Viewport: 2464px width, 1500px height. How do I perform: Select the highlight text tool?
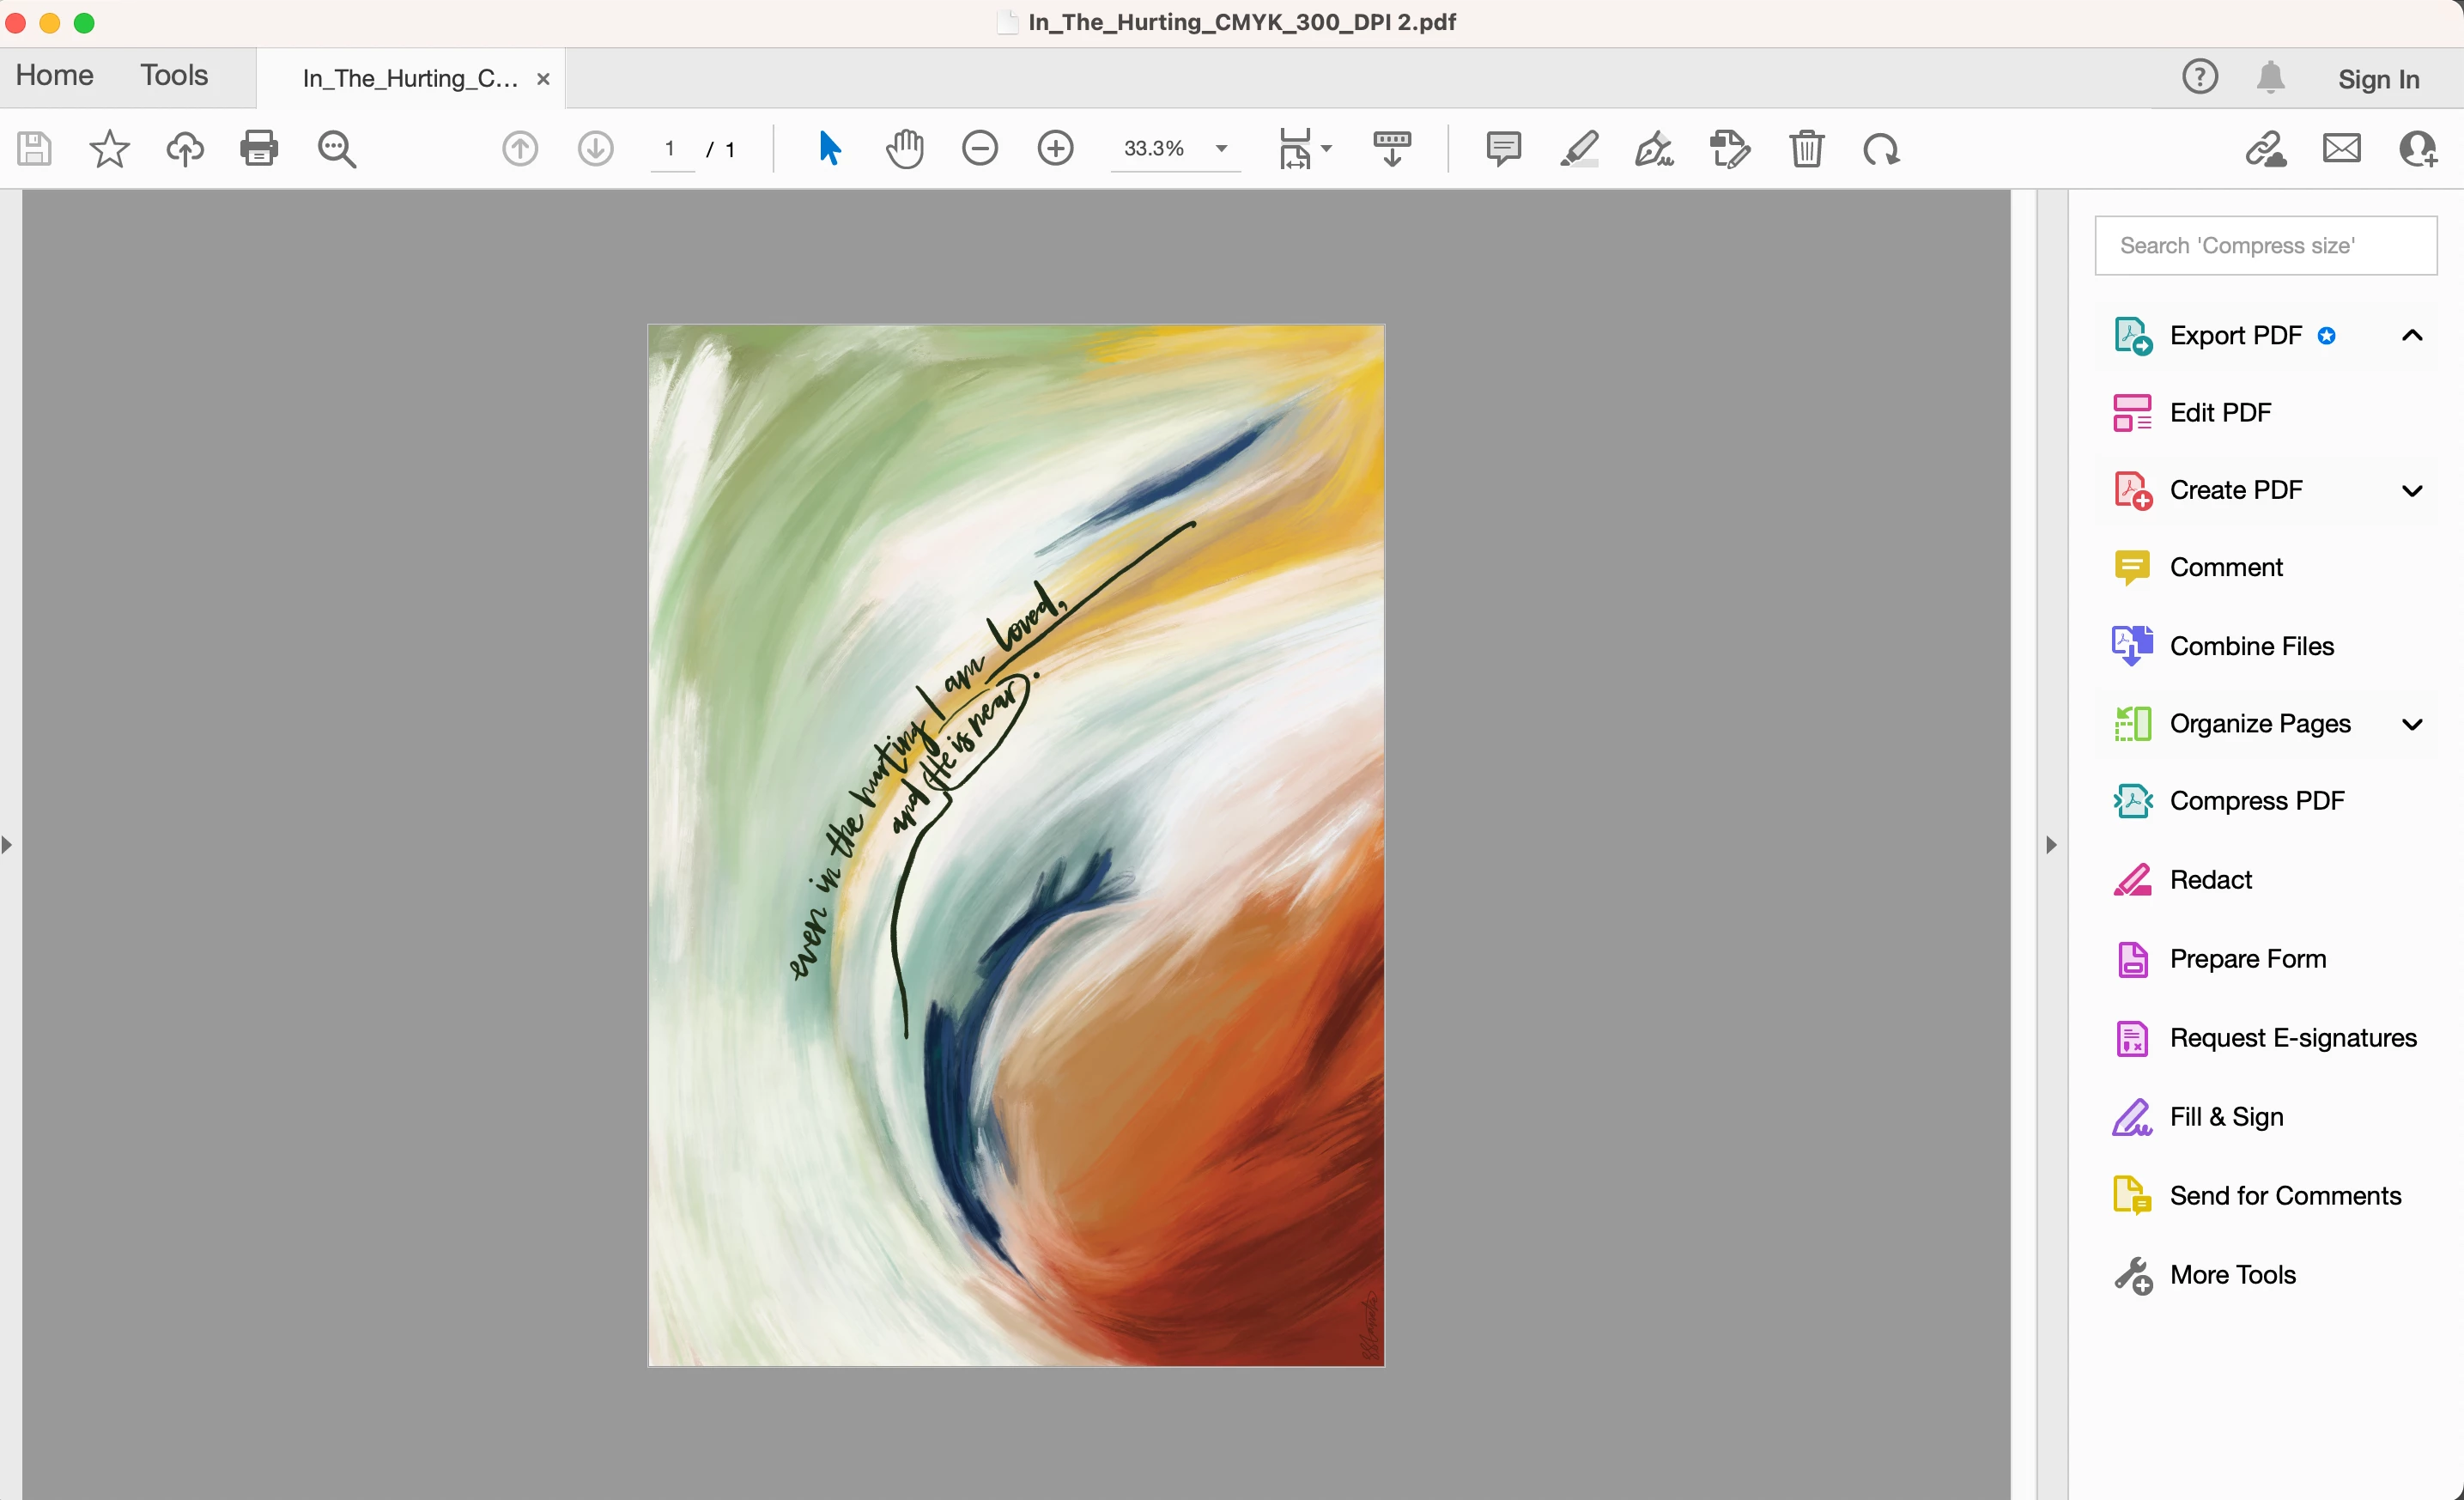[1579, 150]
